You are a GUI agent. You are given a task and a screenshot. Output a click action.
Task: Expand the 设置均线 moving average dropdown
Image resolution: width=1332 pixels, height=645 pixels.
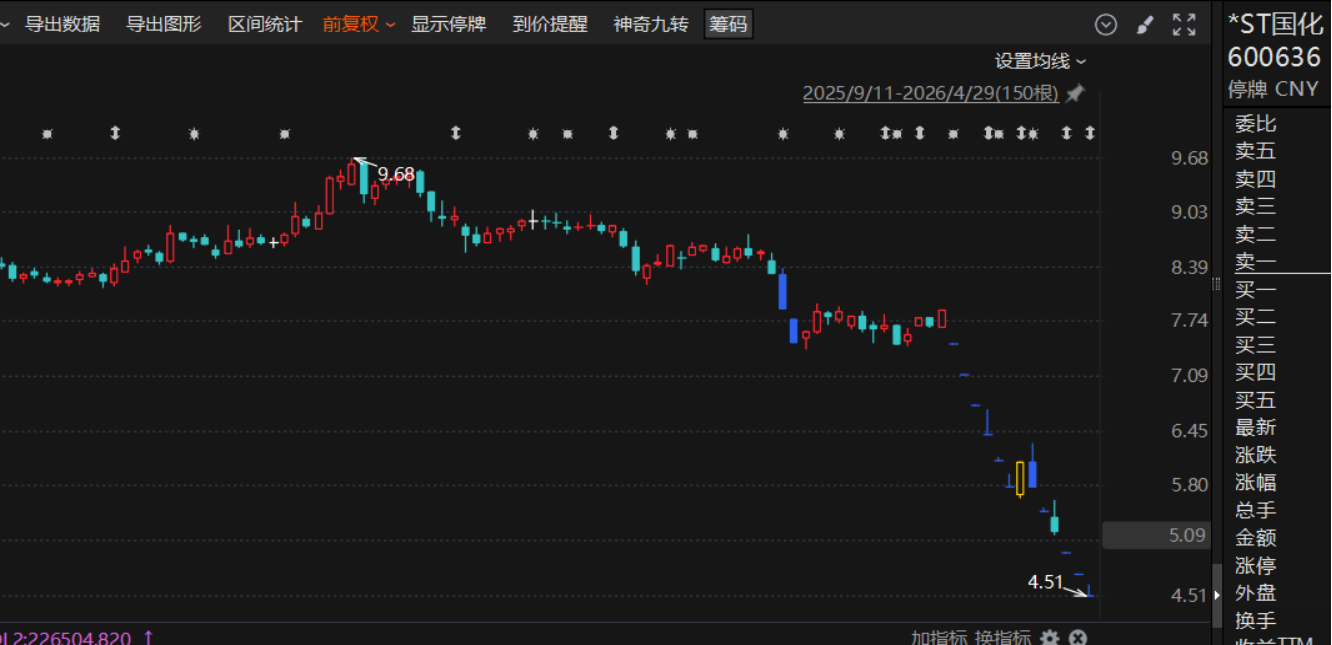coord(1040,61)
